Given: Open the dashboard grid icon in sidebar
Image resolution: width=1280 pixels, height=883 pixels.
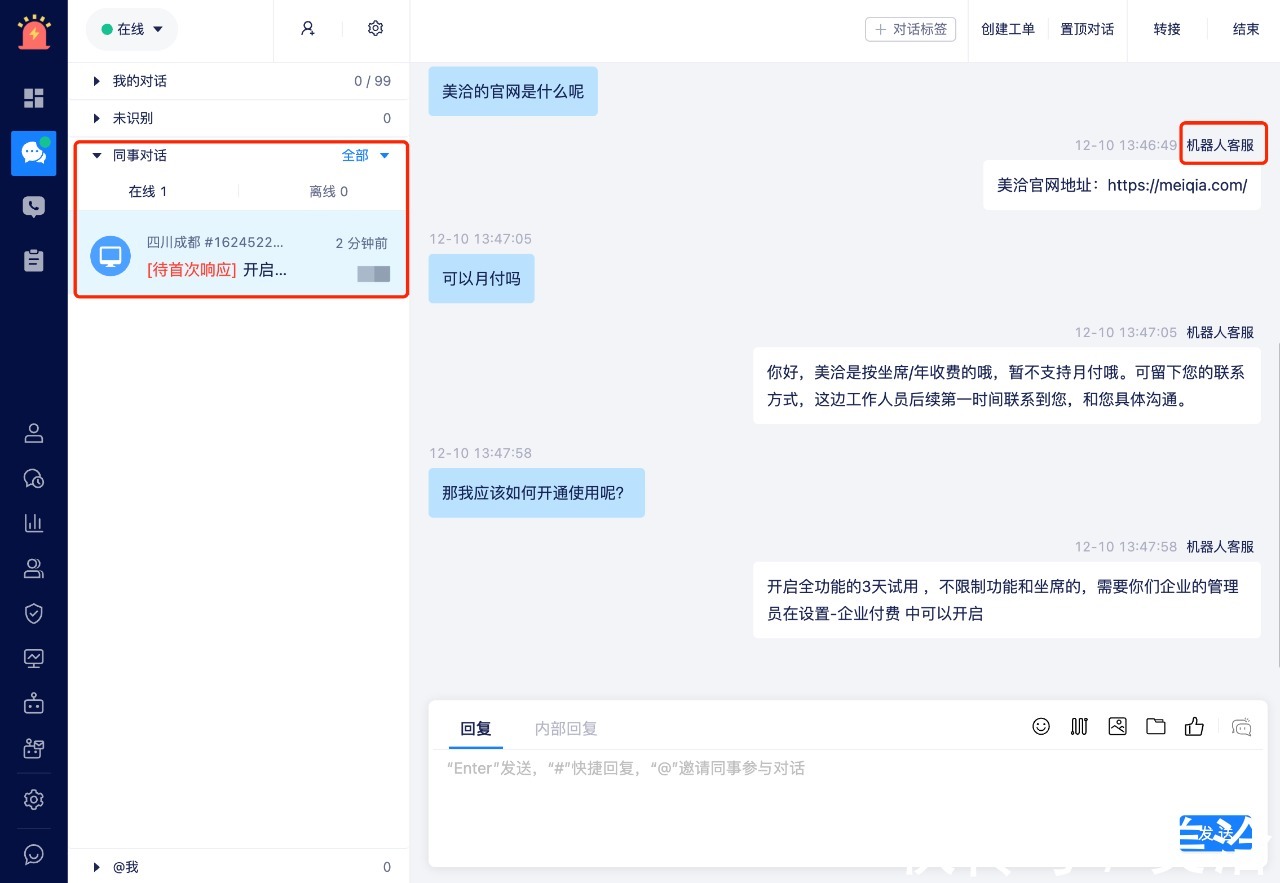Looking at the screenshot, I should pos(34,97).
